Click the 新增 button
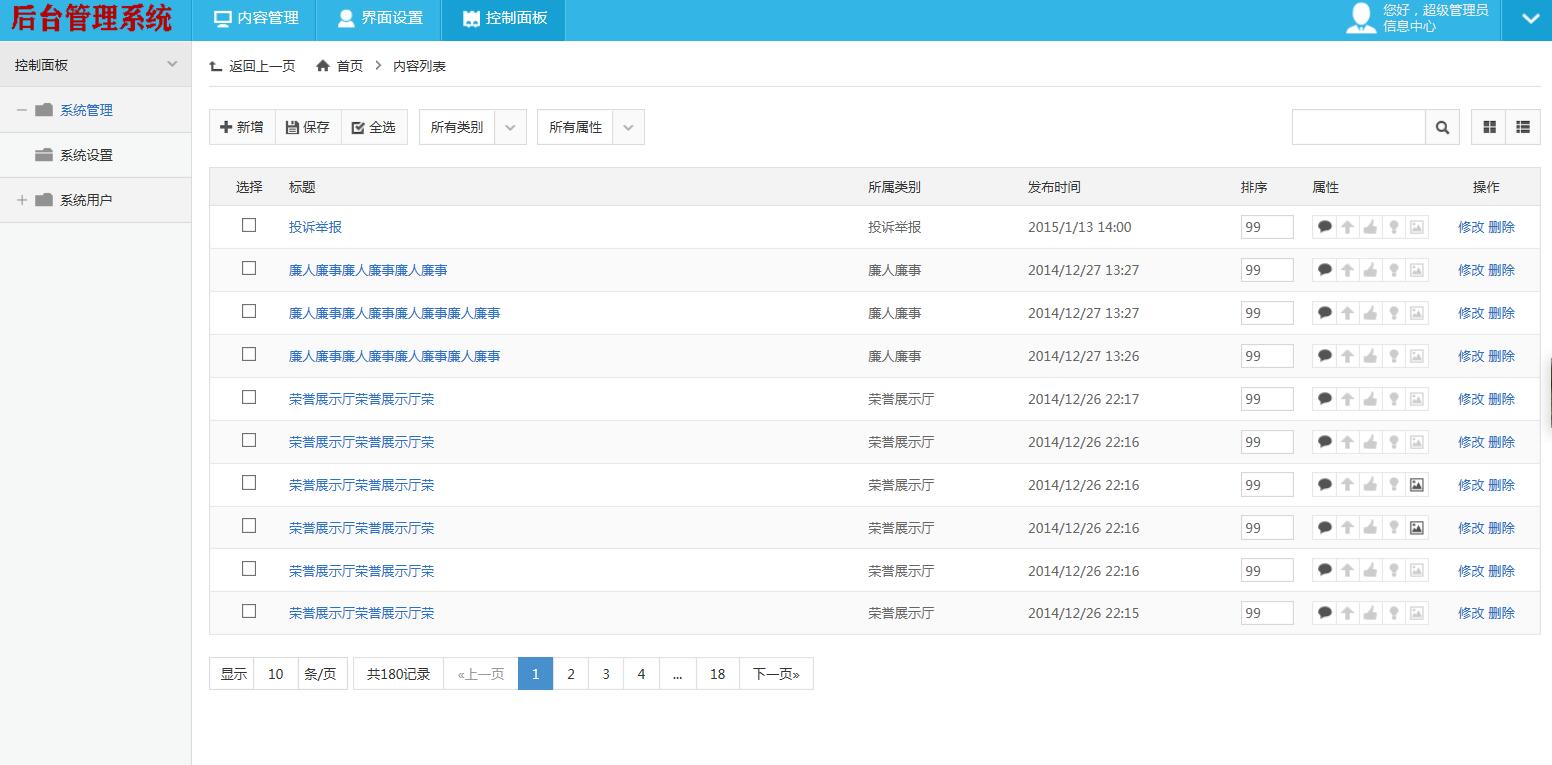The width and height of the screenshot is (1552, 765). tap(242, 128)
